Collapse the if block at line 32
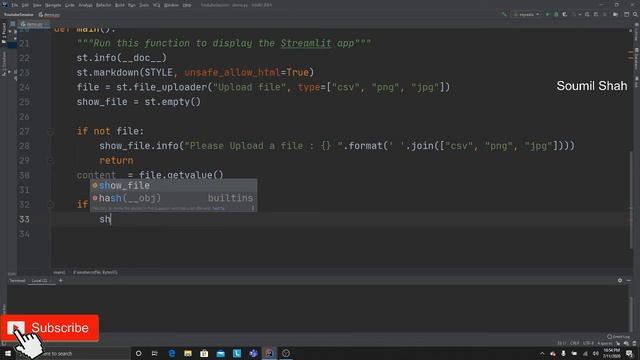This screenshot has width=640, height=360. [x=50, y=204]
